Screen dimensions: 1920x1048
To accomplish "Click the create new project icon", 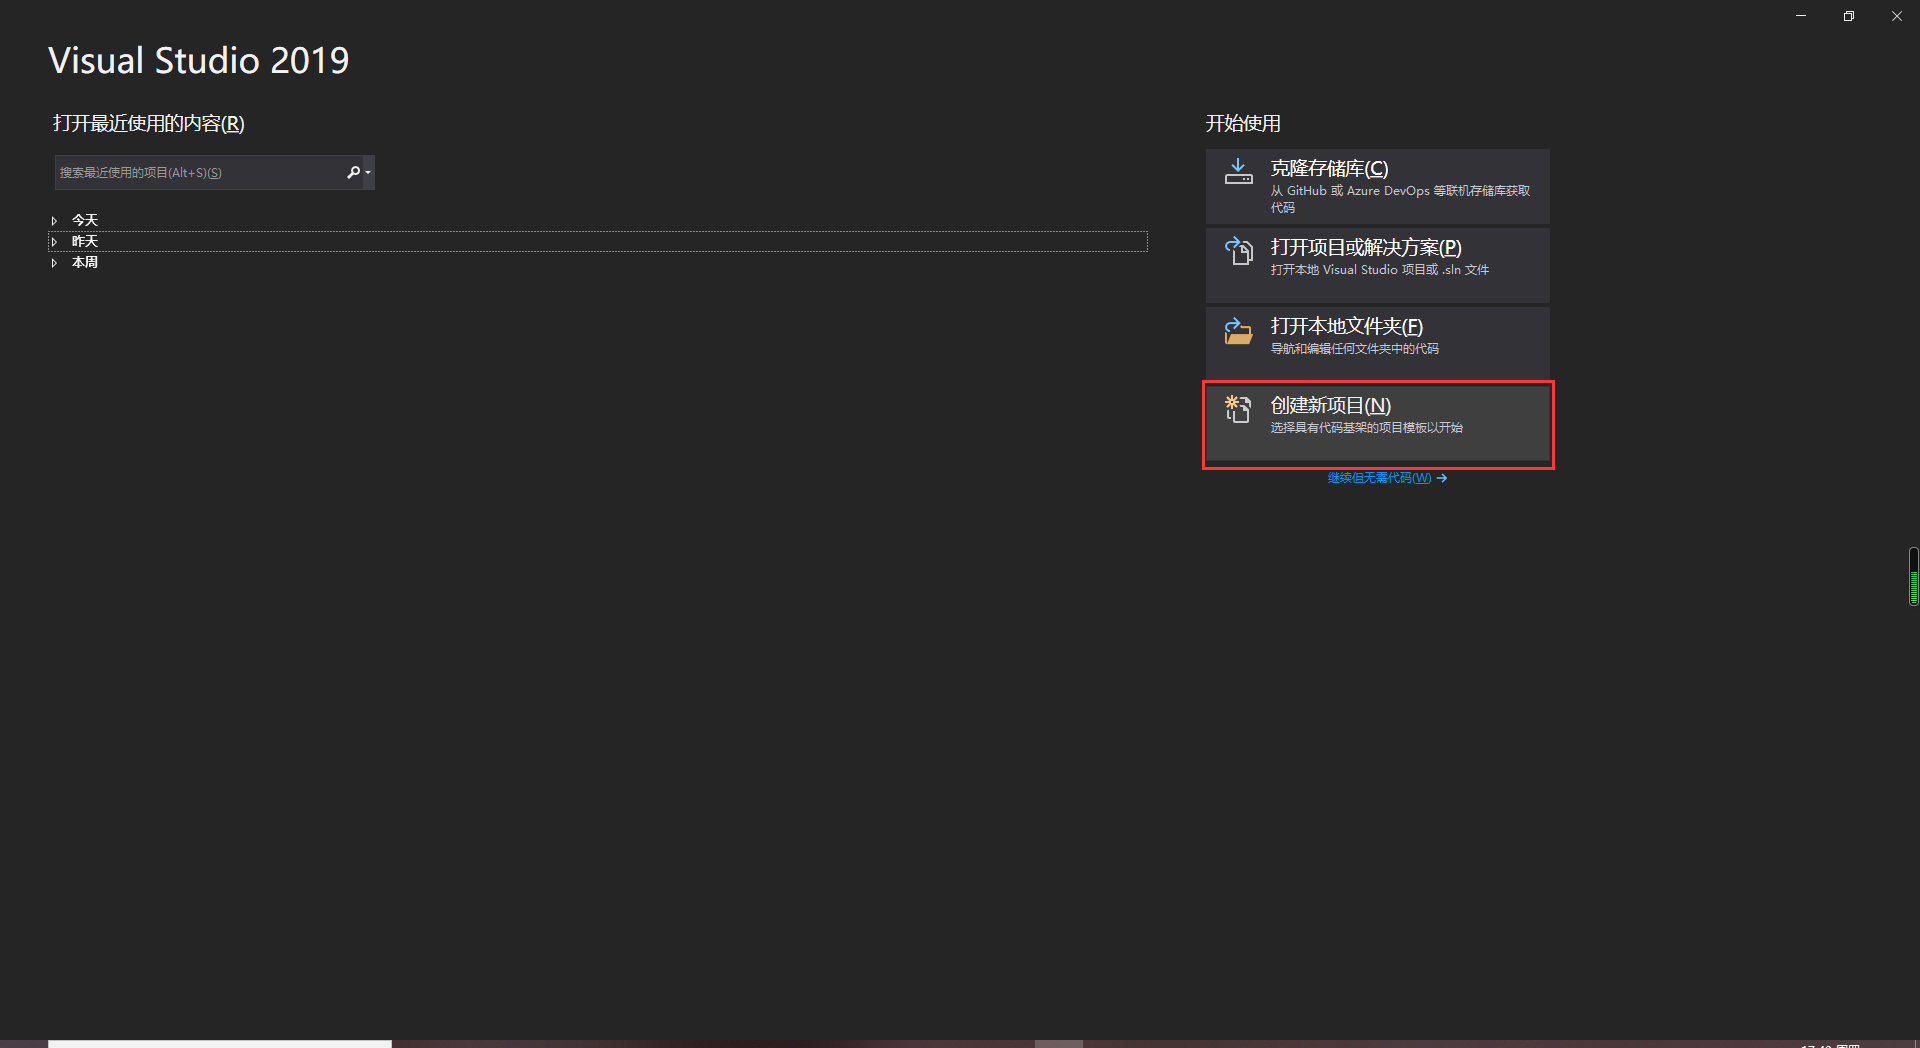I will click(1238, 409).
